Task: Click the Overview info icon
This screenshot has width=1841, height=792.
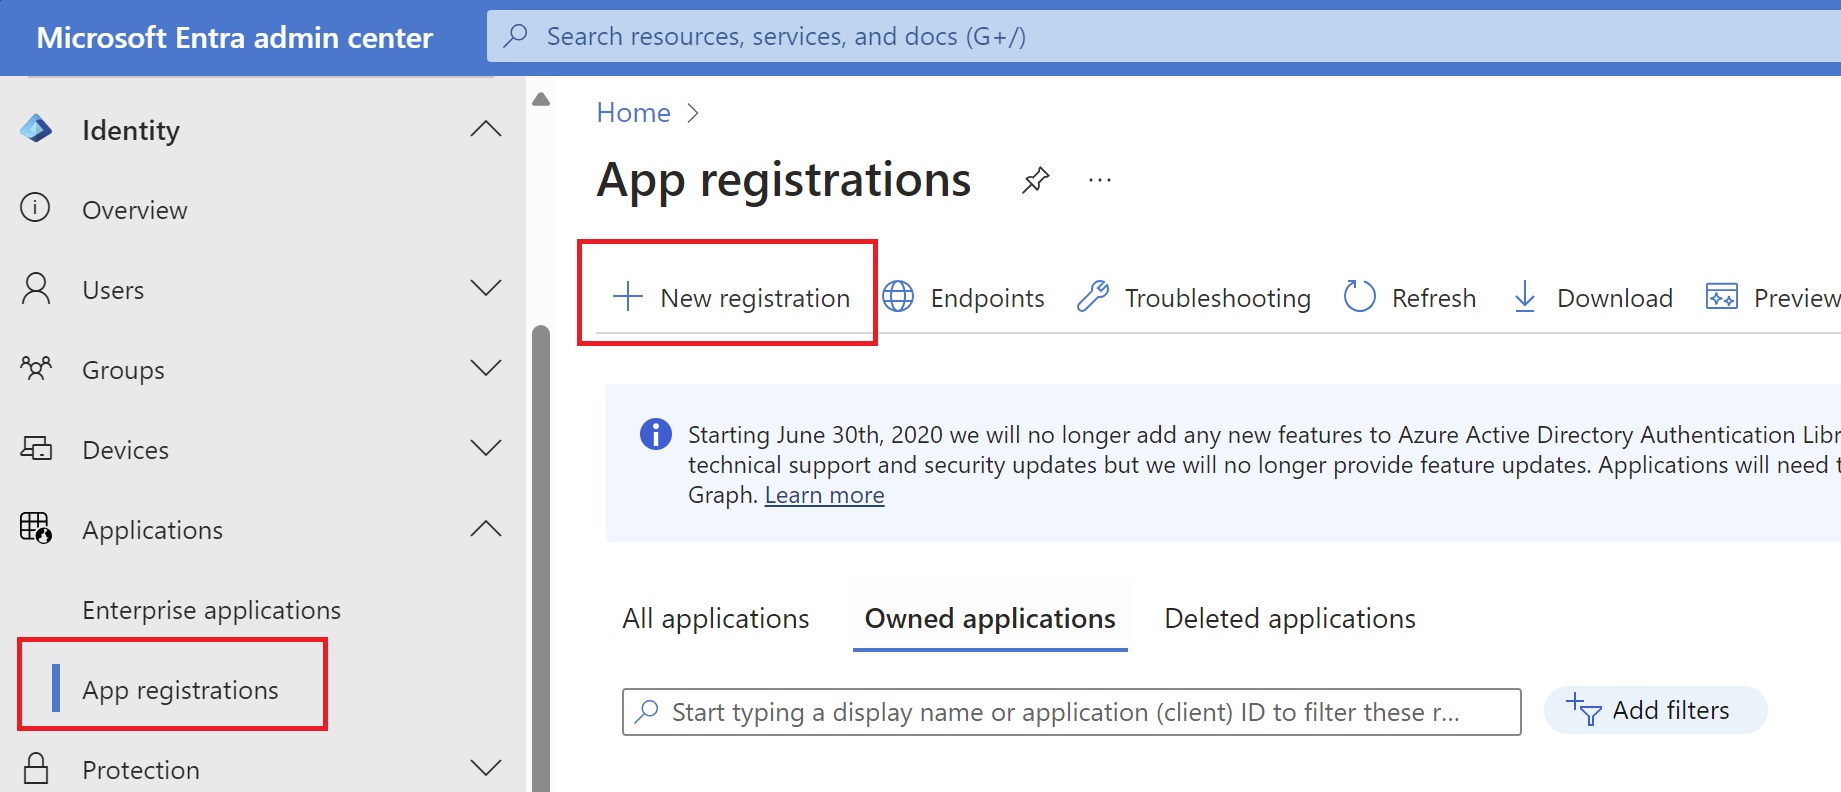Action: tap(35, 207)
